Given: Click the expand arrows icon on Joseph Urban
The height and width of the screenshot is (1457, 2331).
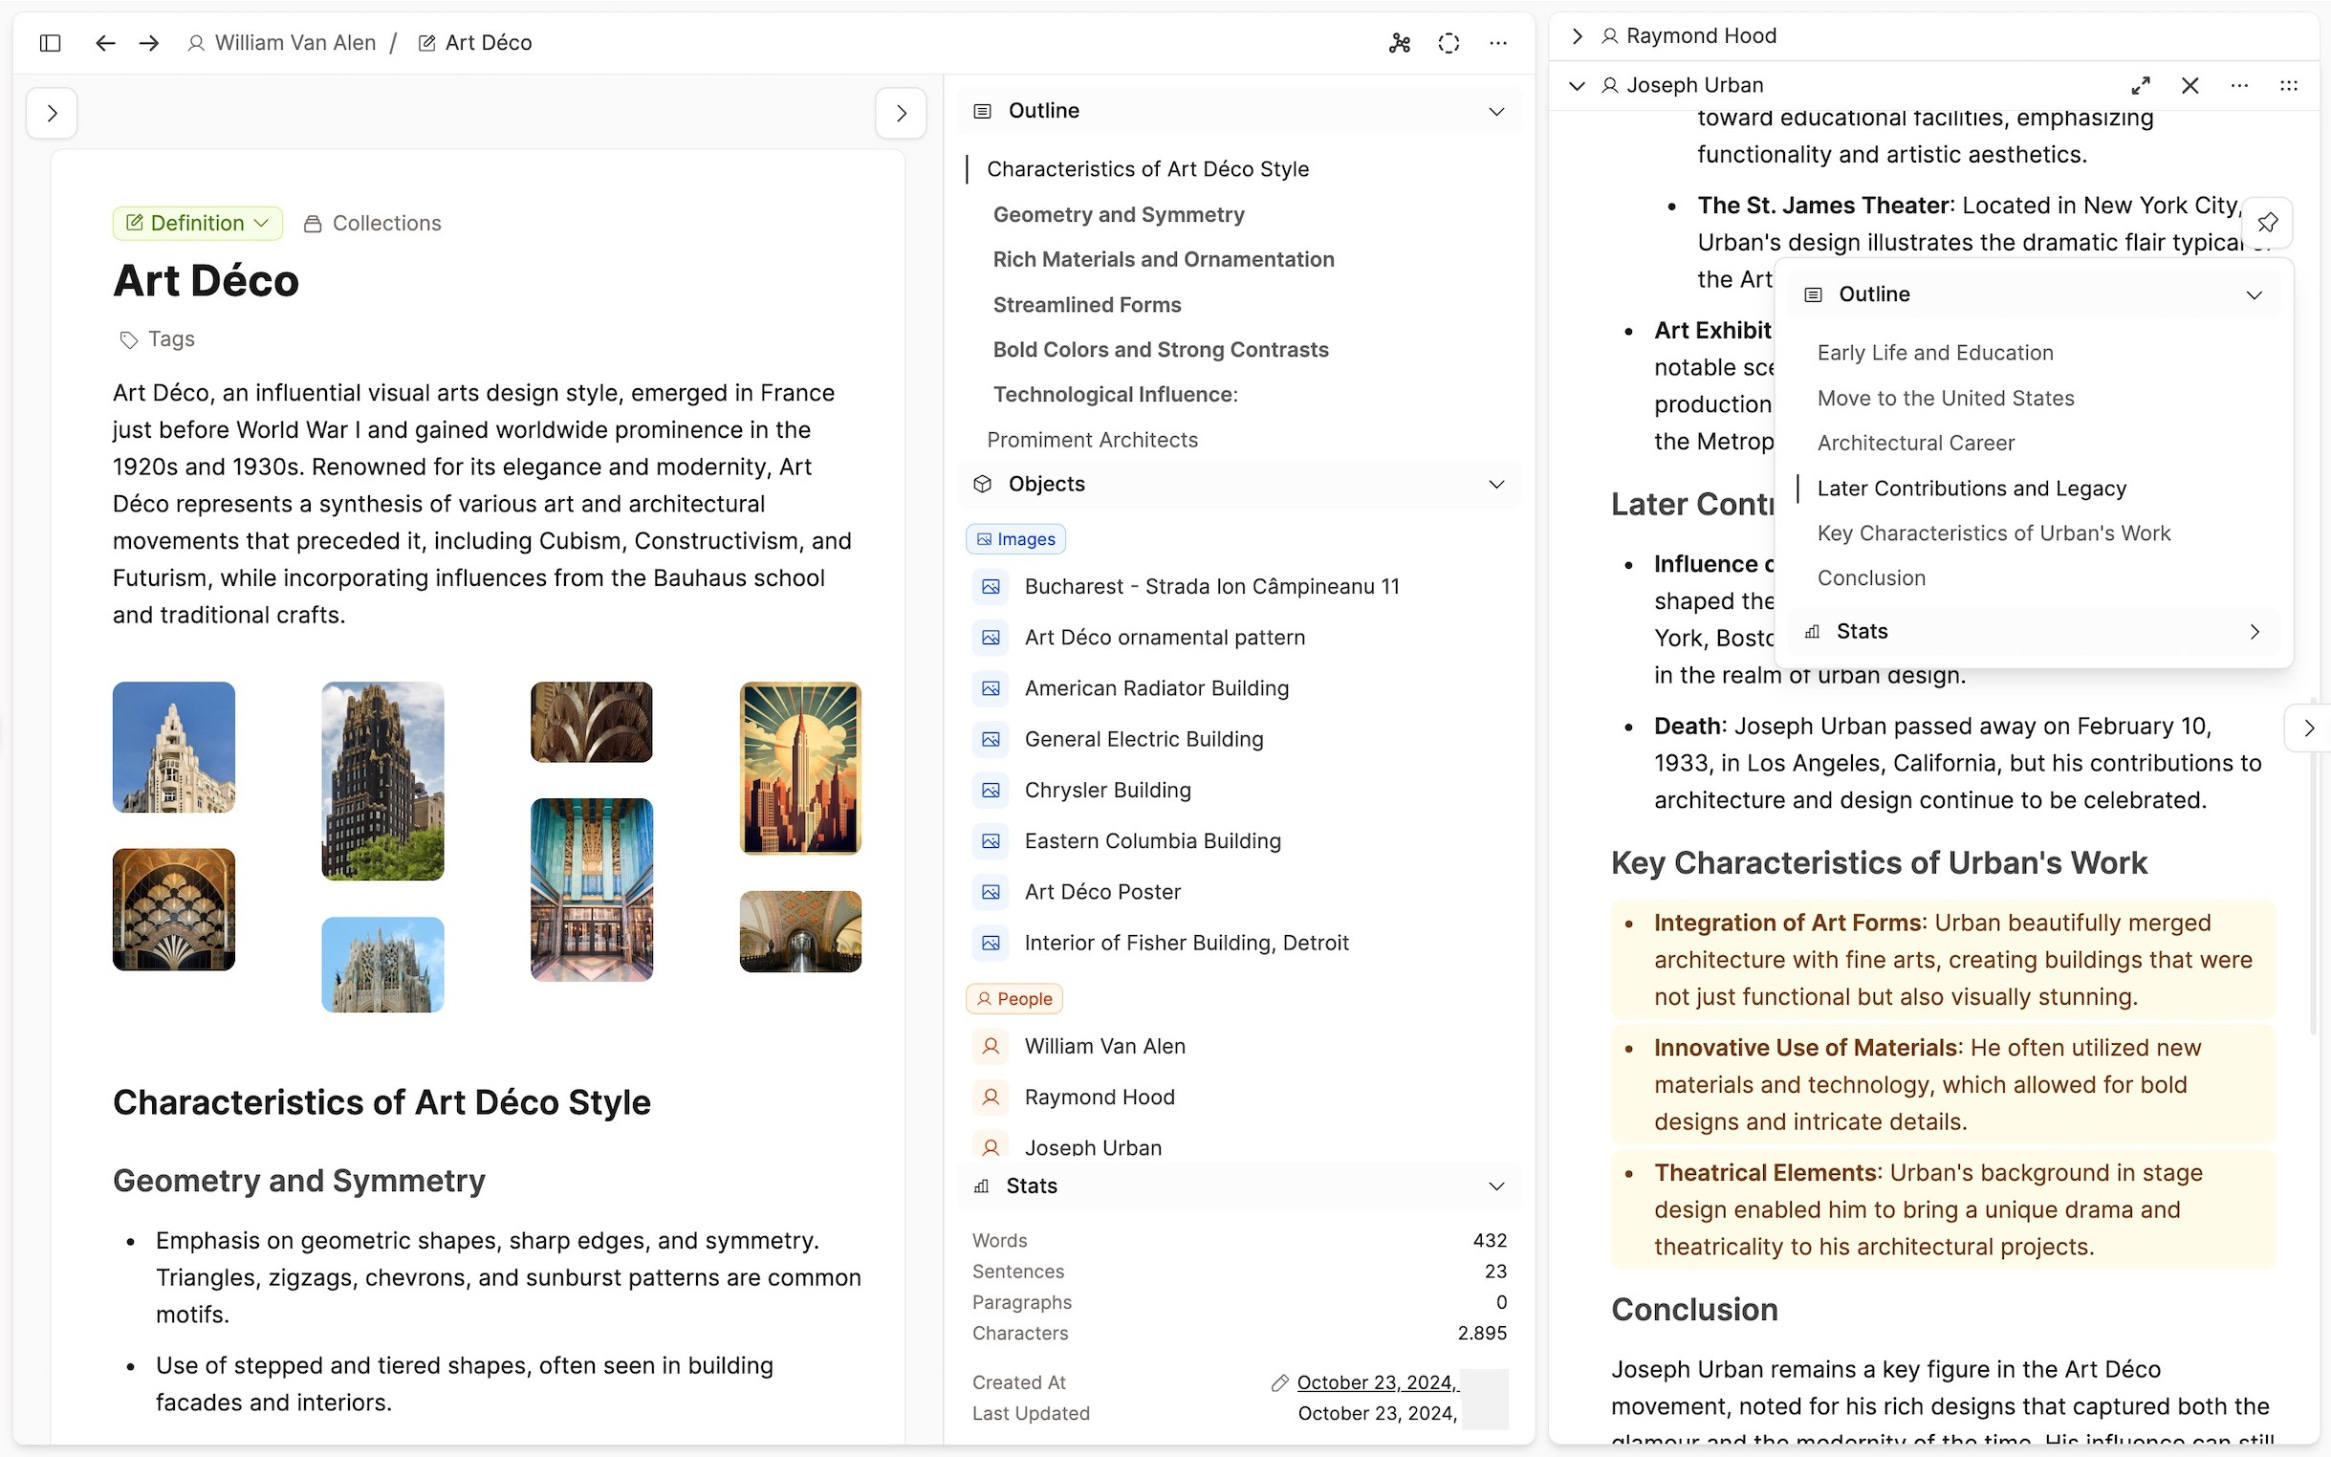Looking at the screenshot, I should 2140,86.
